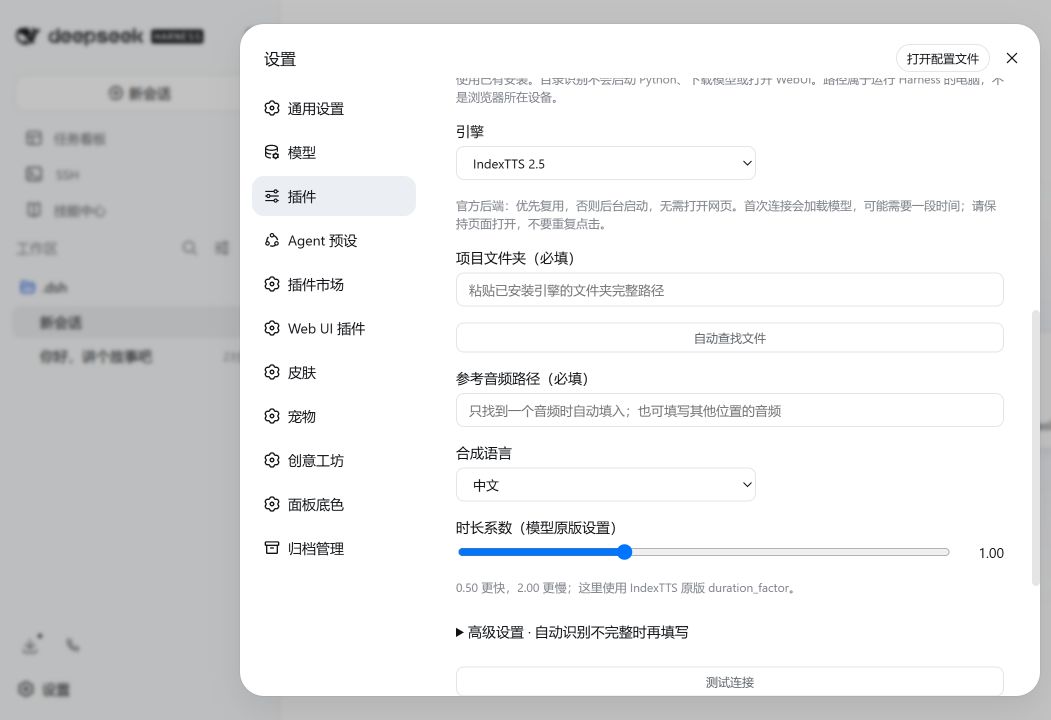Open Web UI 插件 section
Image resolution: width=1051 pixels, height=720 pixels.
[334, 328]
